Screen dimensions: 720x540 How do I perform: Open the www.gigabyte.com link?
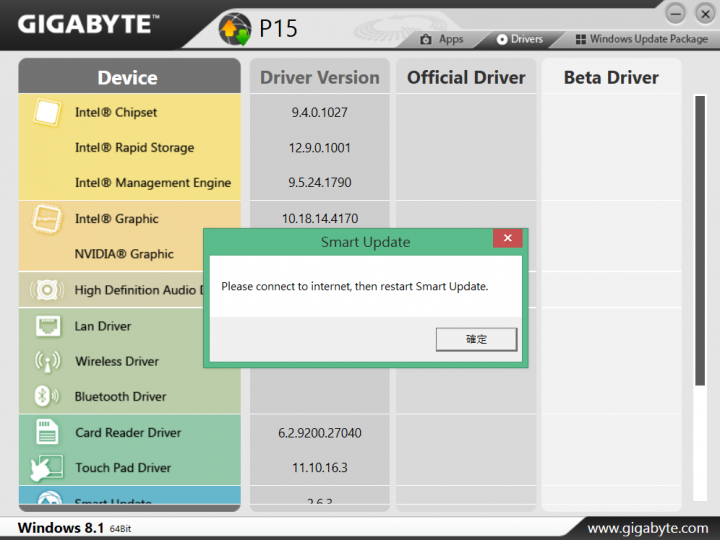click(647, 528)
